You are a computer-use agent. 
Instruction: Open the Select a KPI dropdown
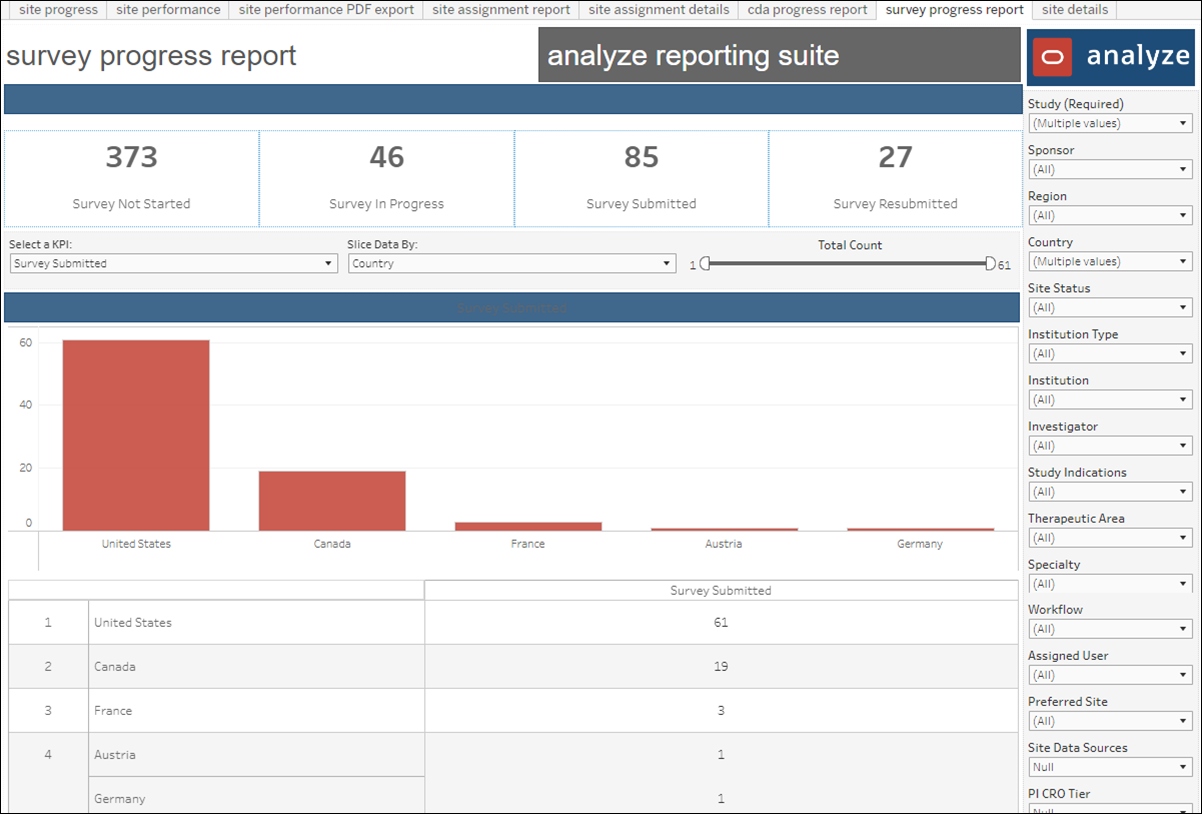tap(173, 263)
